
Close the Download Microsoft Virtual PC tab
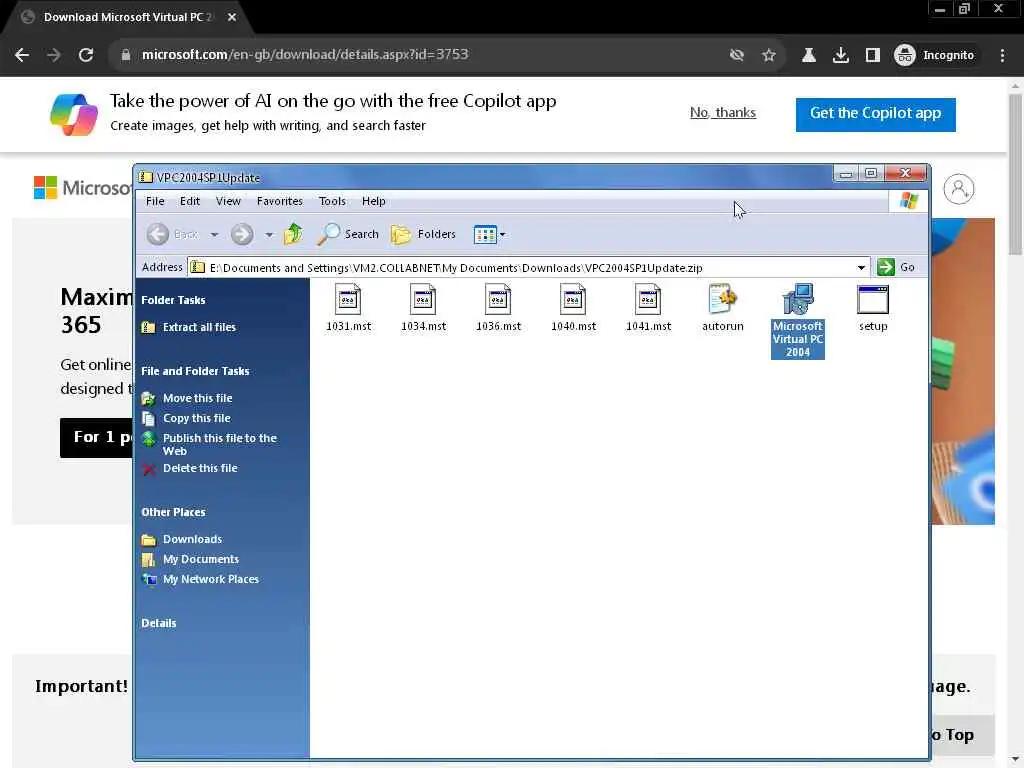pos(232,17)
